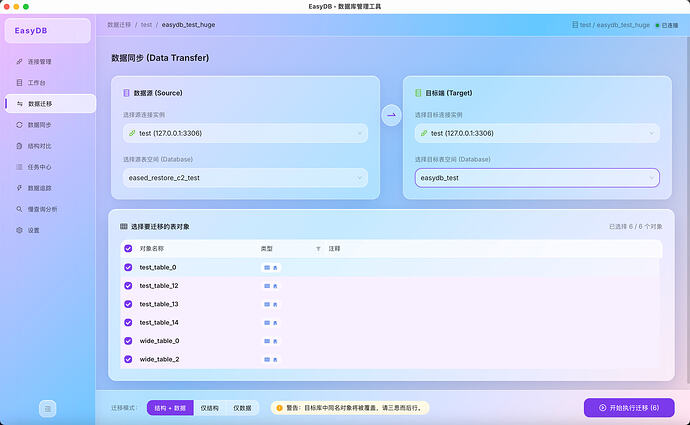Select the 数据同步 sync icon in sidebar

pyautogui.click(x=19, y=125)
